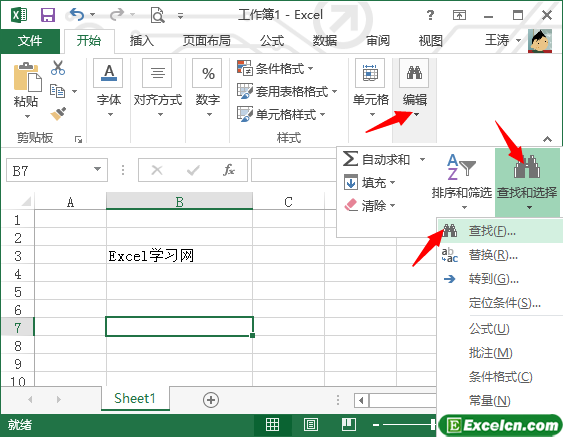The image size is (563, 437).
Task: Click the horizontal scrollbar left arrow
Action: click(x=361, y=400)
